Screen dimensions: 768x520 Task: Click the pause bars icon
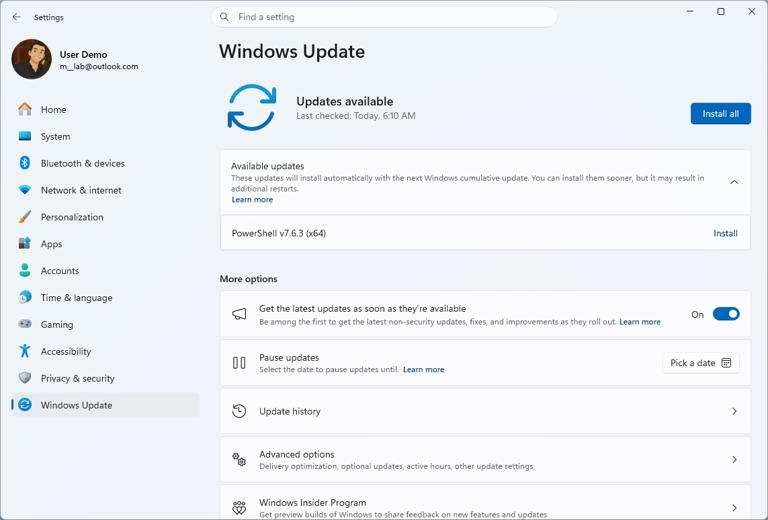[239, 363]
